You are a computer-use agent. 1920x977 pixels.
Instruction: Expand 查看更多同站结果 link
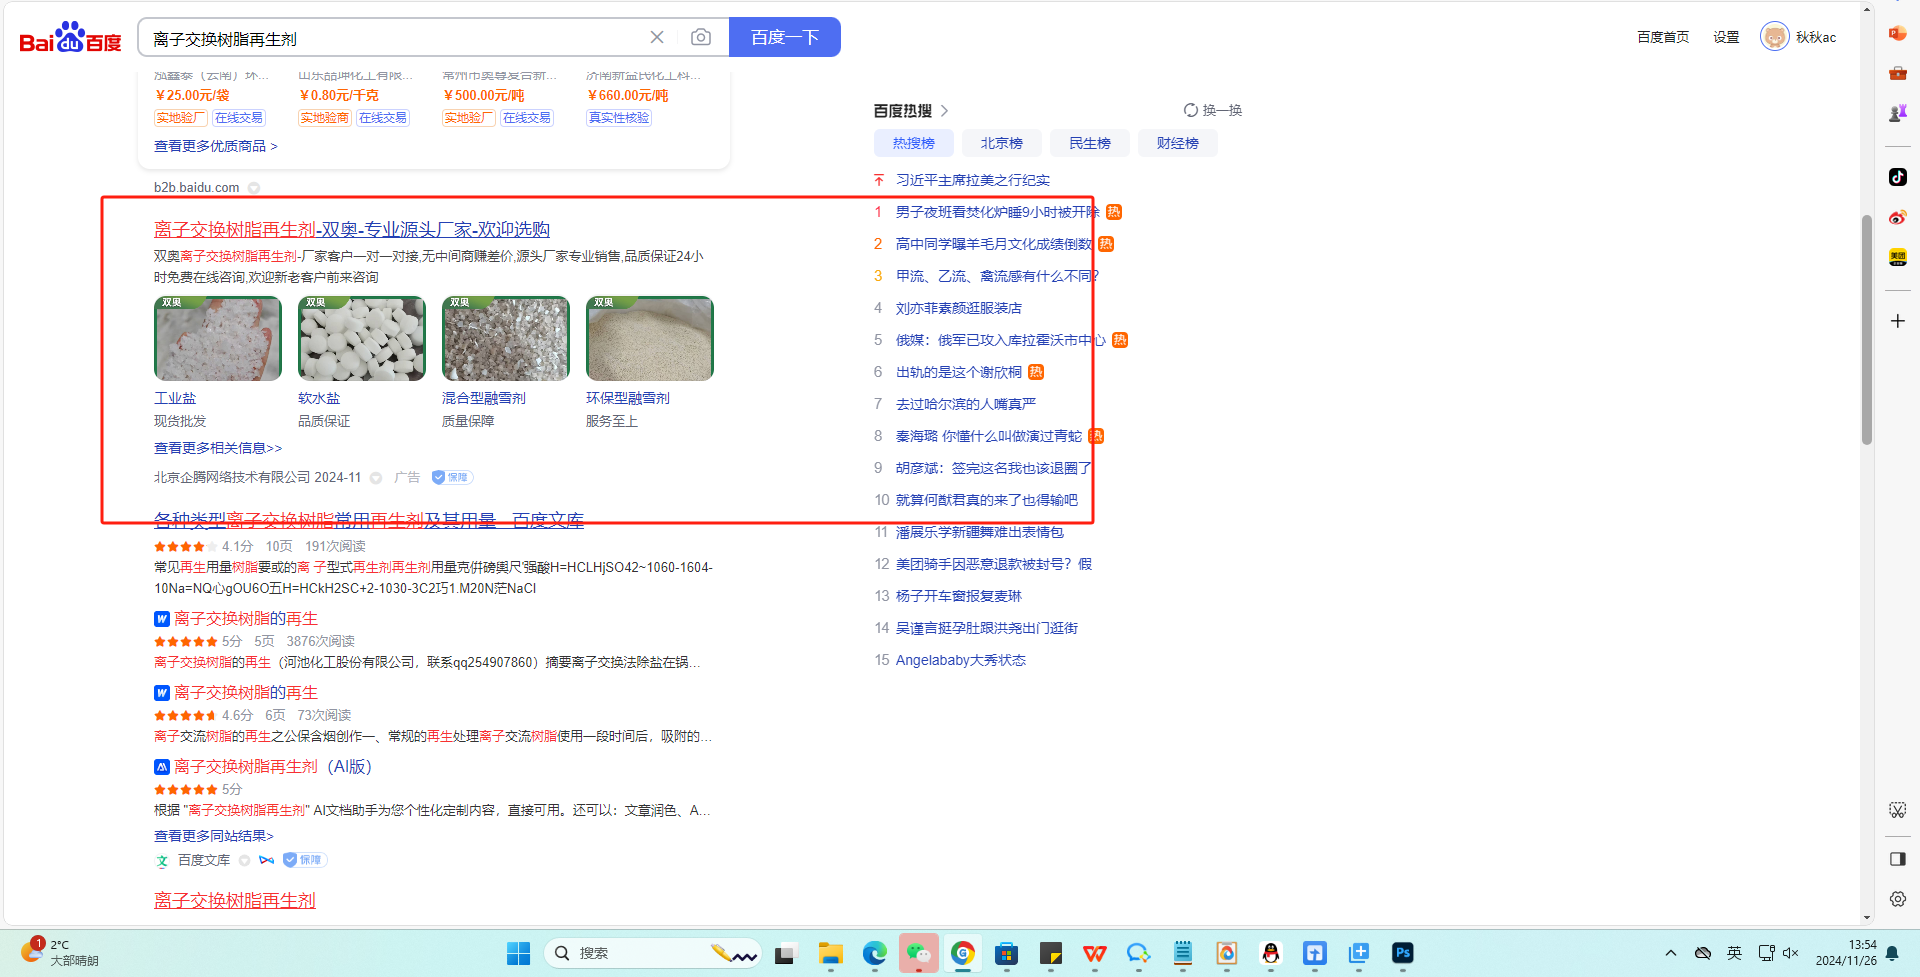click(x=213, y=836)
